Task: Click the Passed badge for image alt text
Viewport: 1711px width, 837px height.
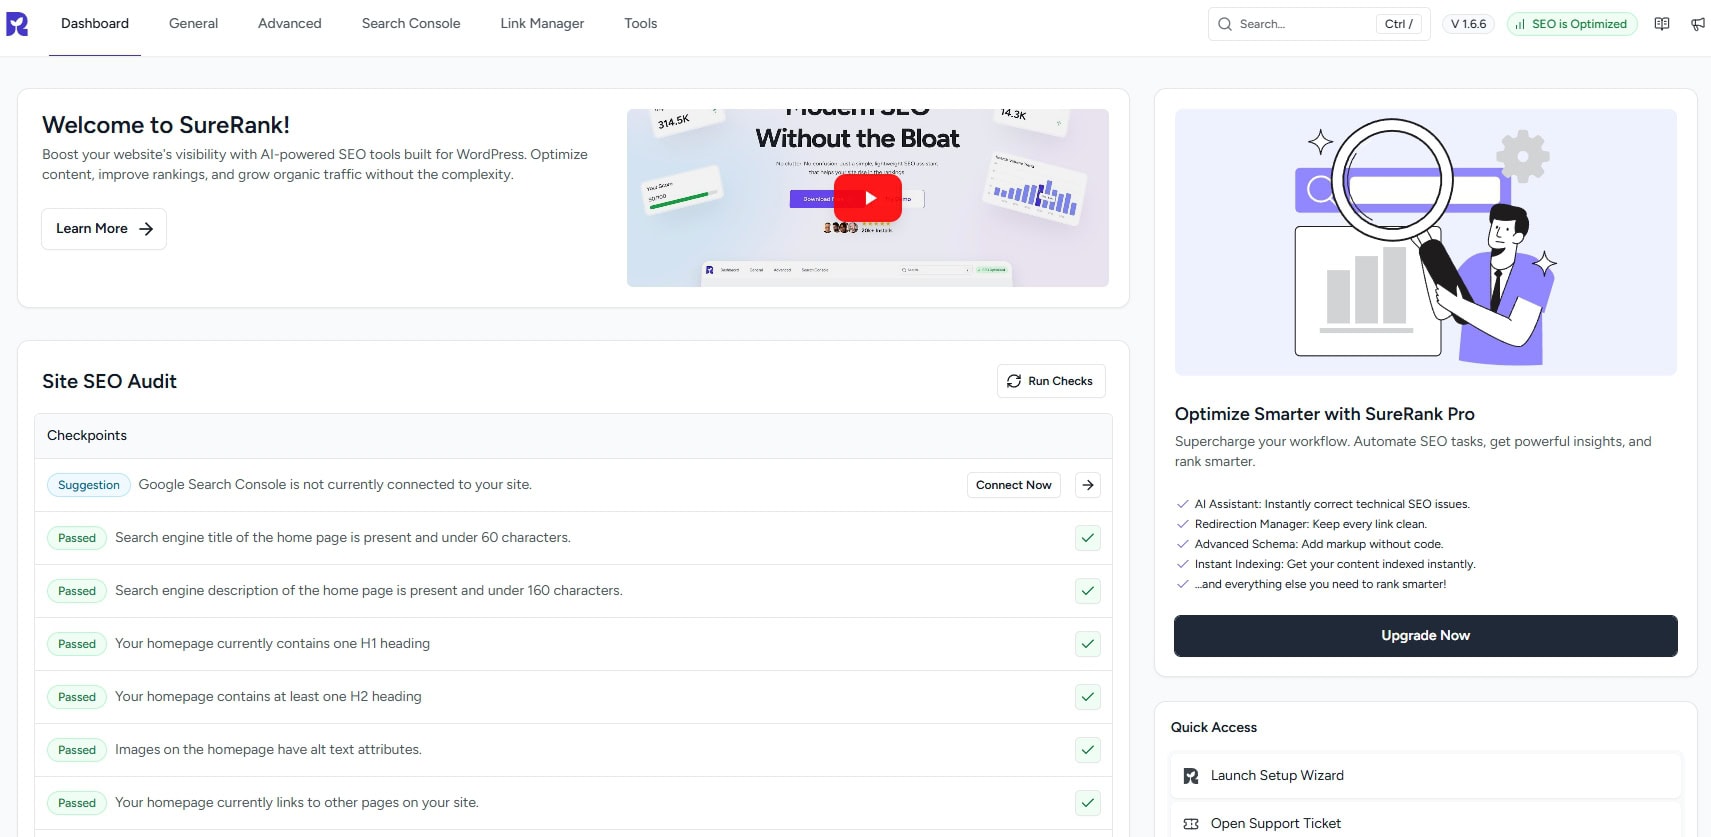Action: click(x=77, y=750)
